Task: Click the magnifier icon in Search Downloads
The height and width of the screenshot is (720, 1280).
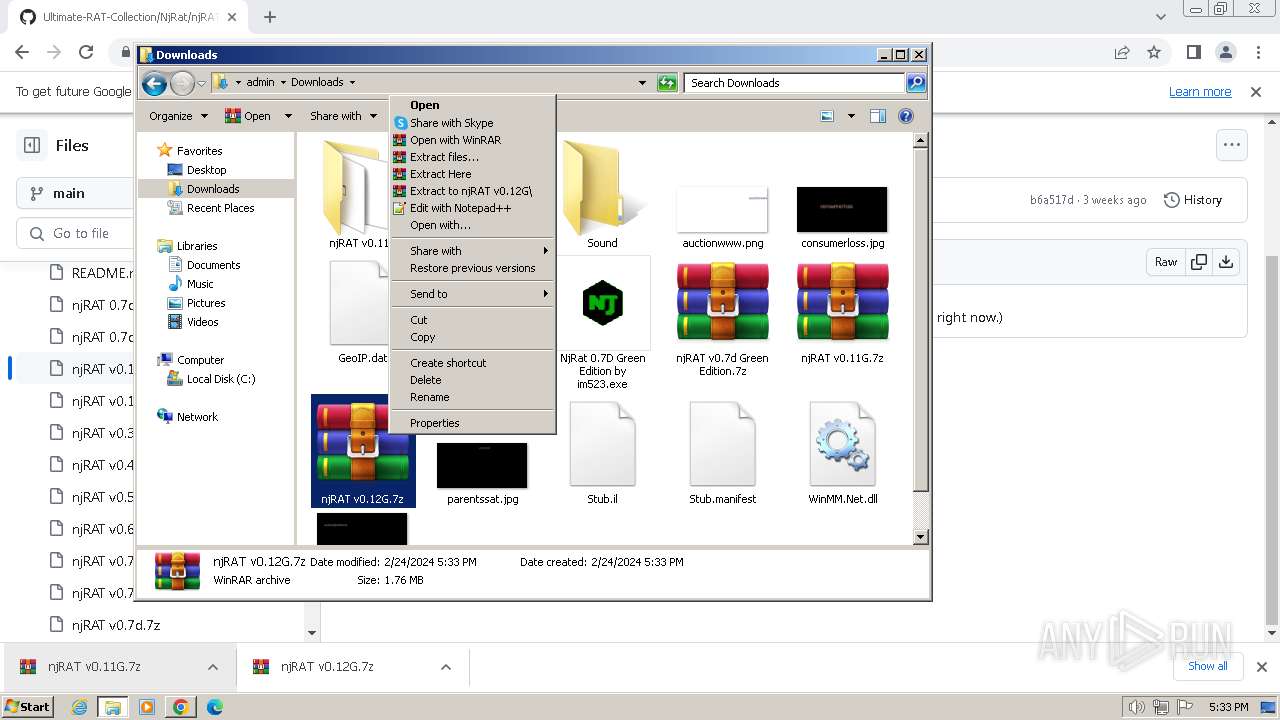Action: click(915, 83)
